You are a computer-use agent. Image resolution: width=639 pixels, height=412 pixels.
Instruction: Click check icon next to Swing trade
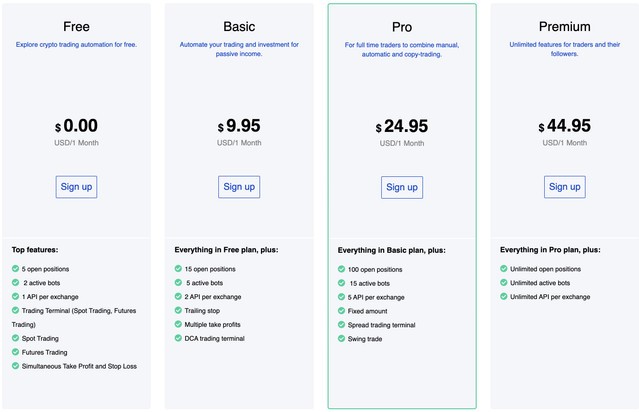(x=341, y=339)
